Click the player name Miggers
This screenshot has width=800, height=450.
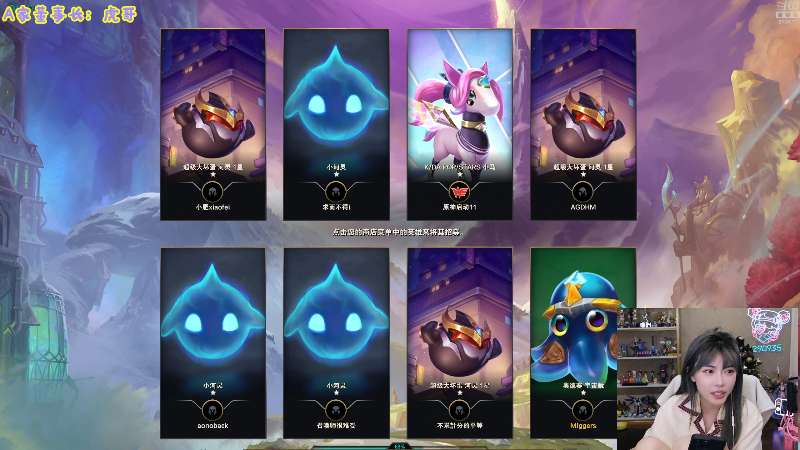coord(583,426)
